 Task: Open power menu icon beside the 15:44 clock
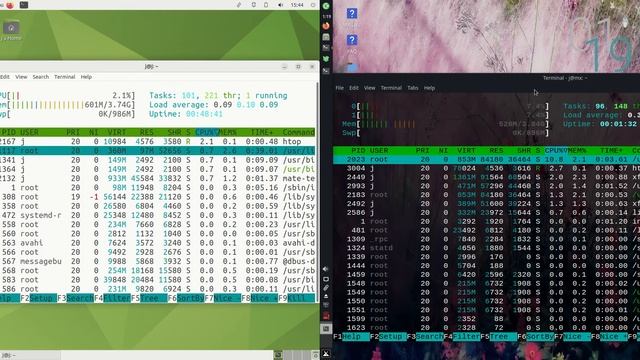(313, 5)
